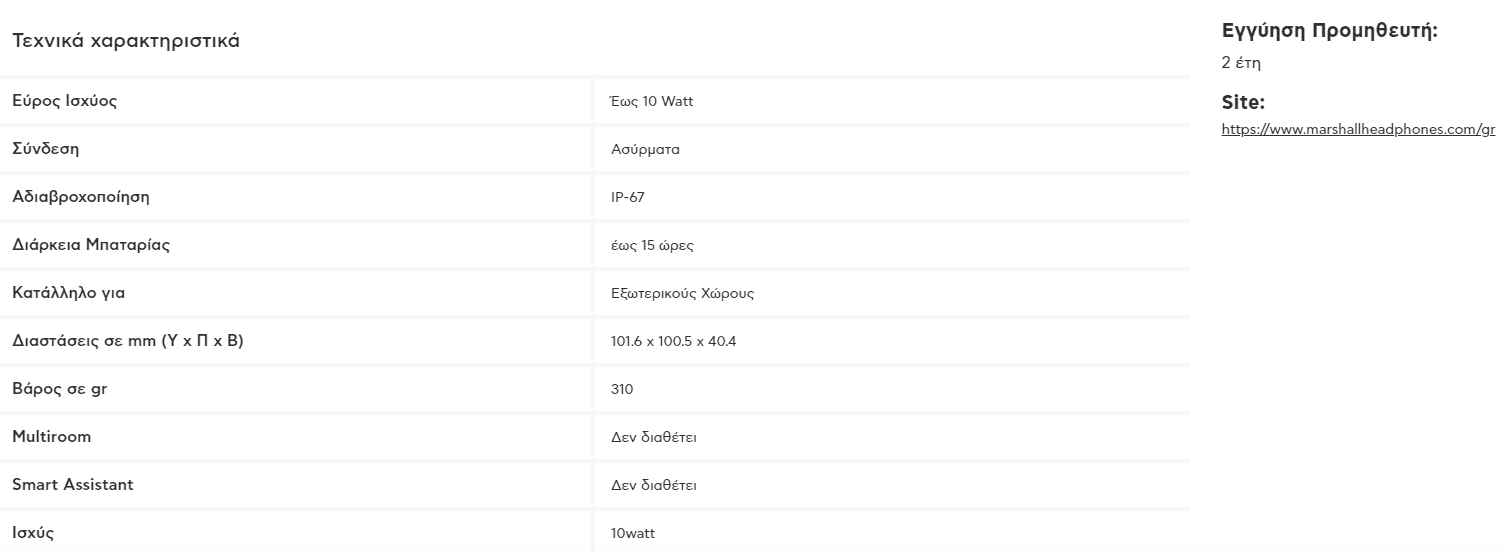Click the Έως 10 Watt value
The height and width of the screenshot is (552, 1504).
click(652, 102)
